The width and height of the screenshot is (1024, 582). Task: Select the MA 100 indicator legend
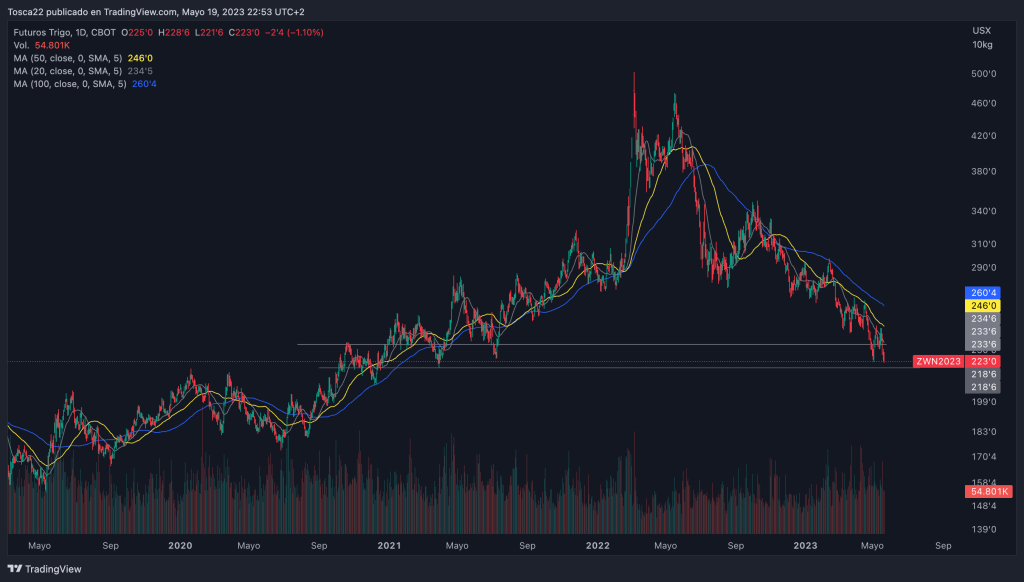click(x=72, y=84)
